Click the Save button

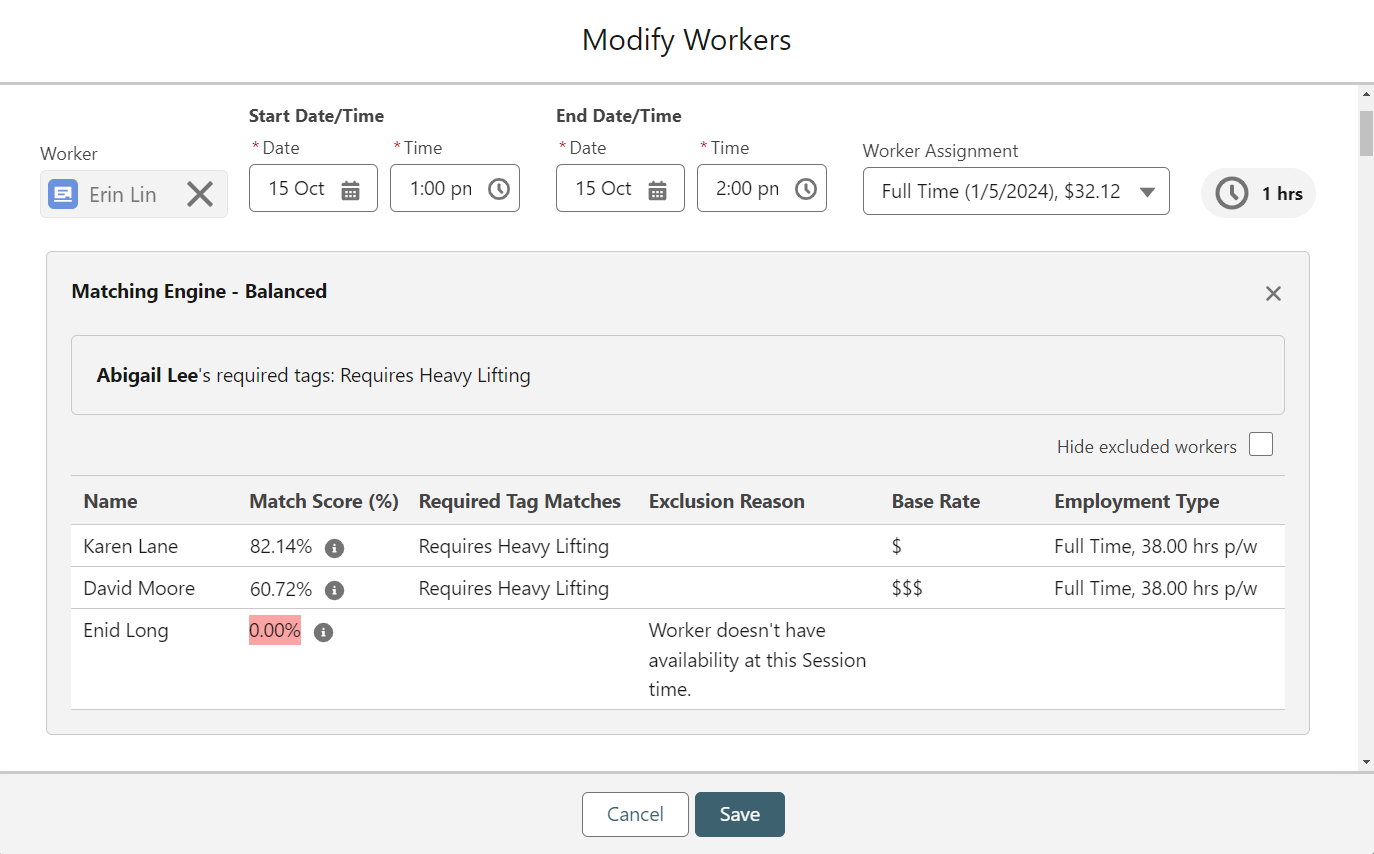tap(739, 814)
